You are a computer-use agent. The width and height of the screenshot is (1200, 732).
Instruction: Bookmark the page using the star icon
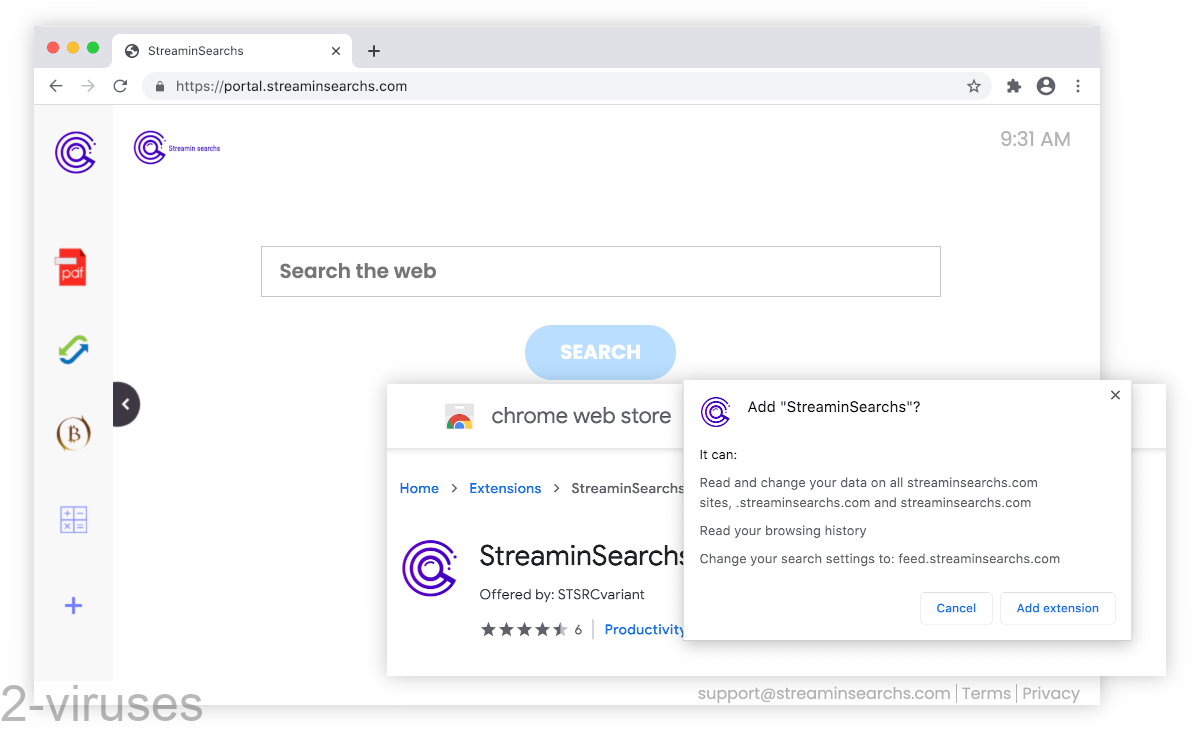973,86
